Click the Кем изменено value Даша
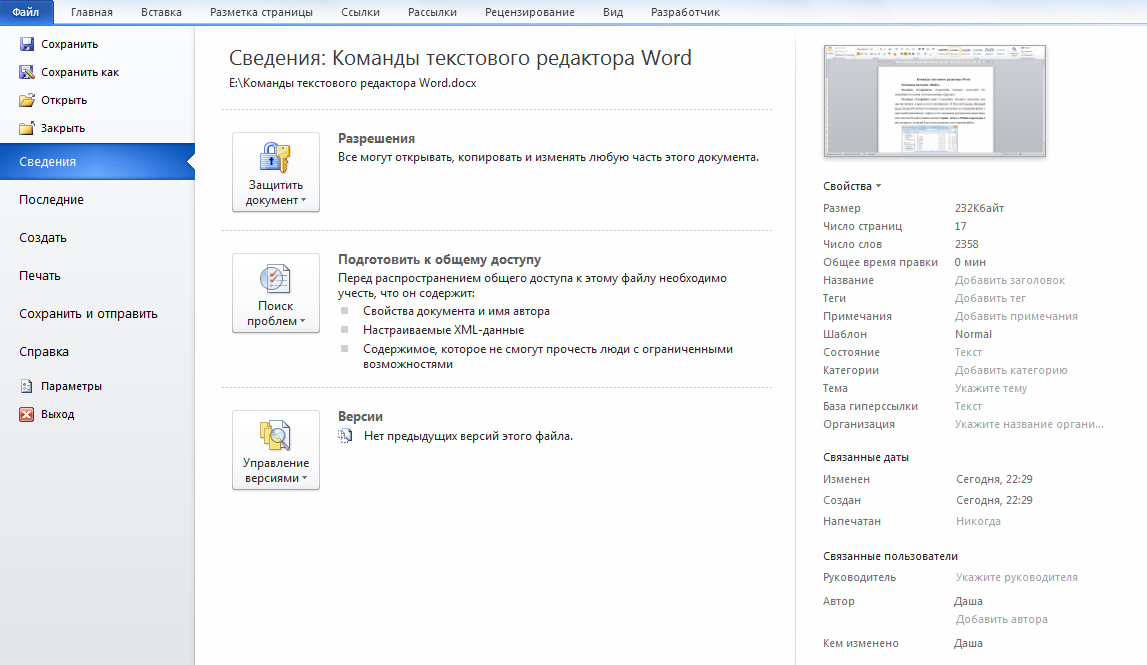Viewport: 1147px width, 665px height. coord(969,644)
